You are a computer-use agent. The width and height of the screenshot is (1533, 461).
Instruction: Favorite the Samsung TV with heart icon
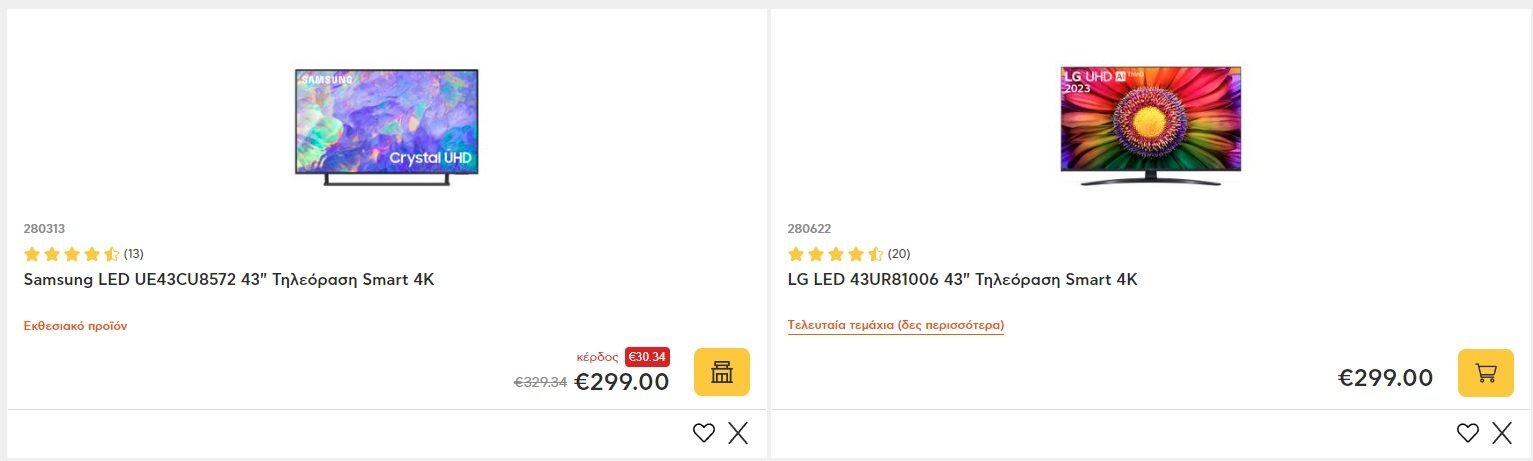pos(704,433)
